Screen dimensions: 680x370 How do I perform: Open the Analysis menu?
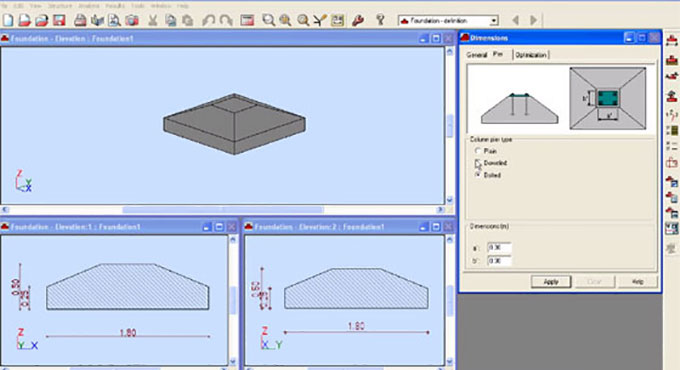[89, 6]
